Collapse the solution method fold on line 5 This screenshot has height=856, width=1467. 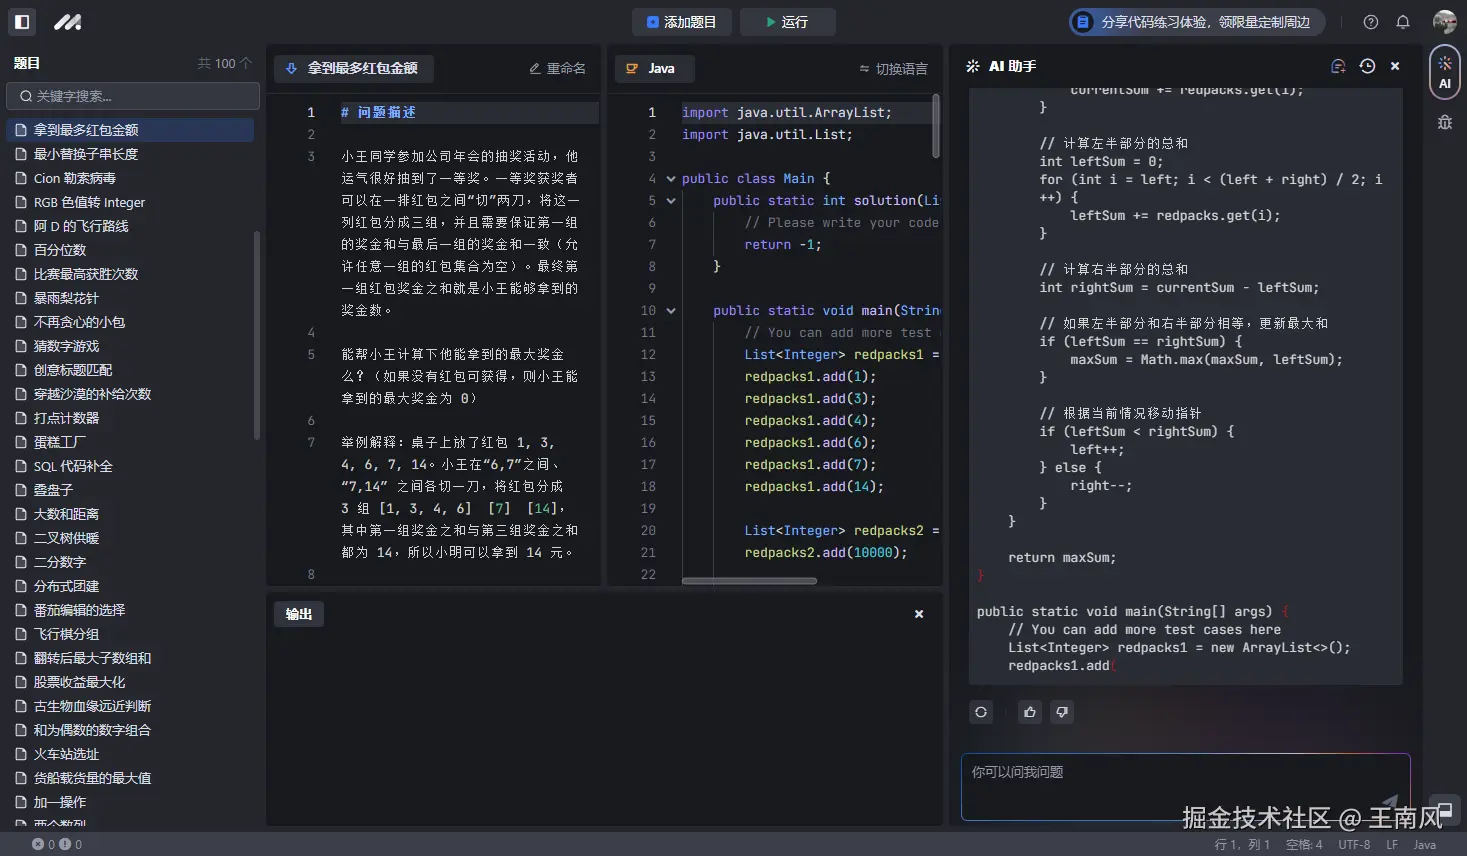click(670, 200)
